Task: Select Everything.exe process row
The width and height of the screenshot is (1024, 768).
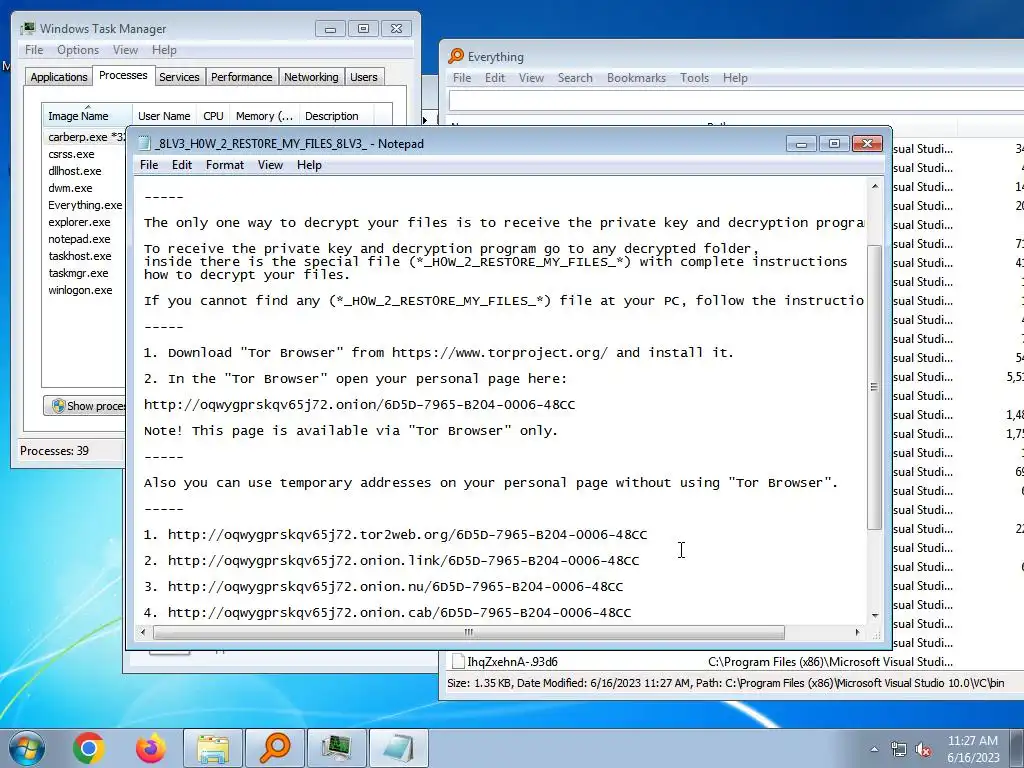Action: click(85, 205)
